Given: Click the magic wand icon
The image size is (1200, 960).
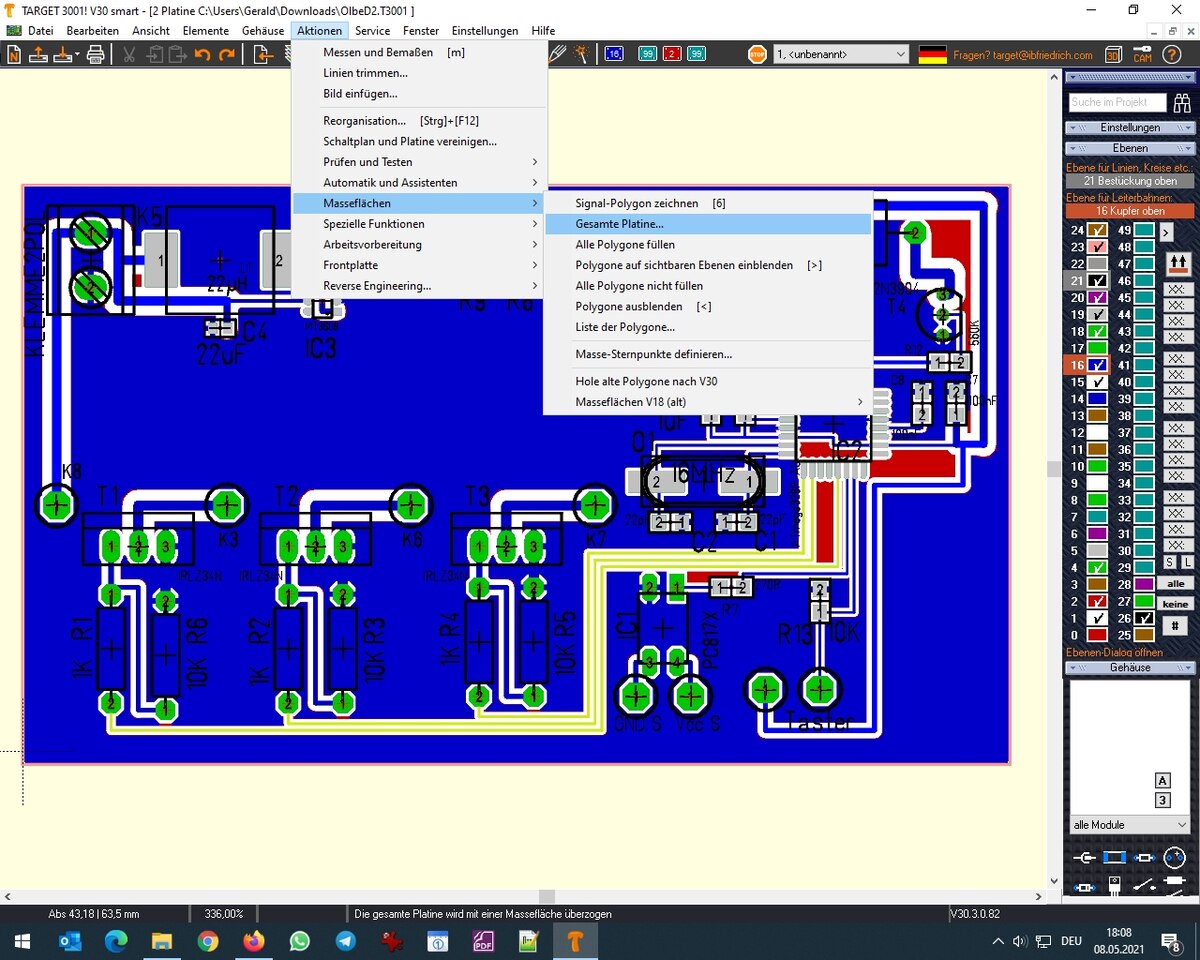Looking at the screenshot, I should (581, 54).
